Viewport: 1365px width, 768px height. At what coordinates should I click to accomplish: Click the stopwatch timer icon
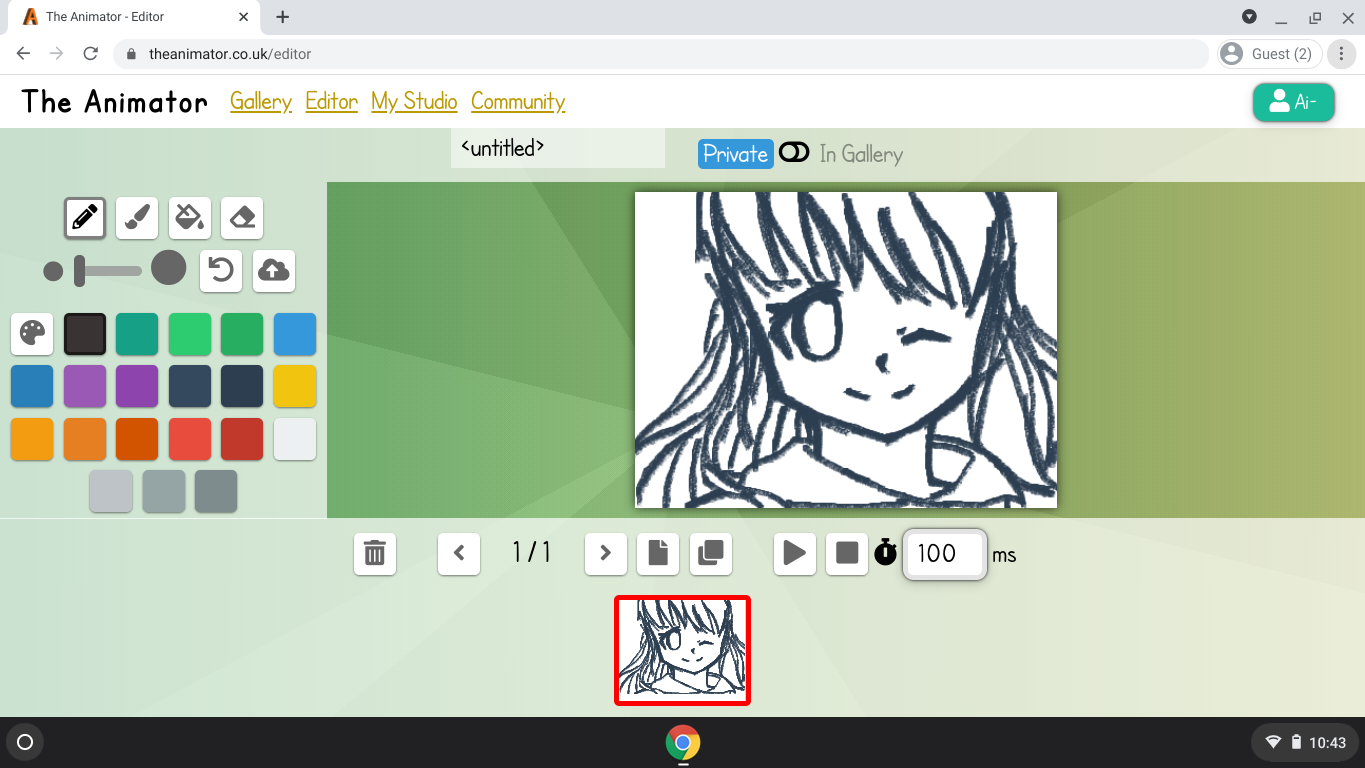pos(886,552)
